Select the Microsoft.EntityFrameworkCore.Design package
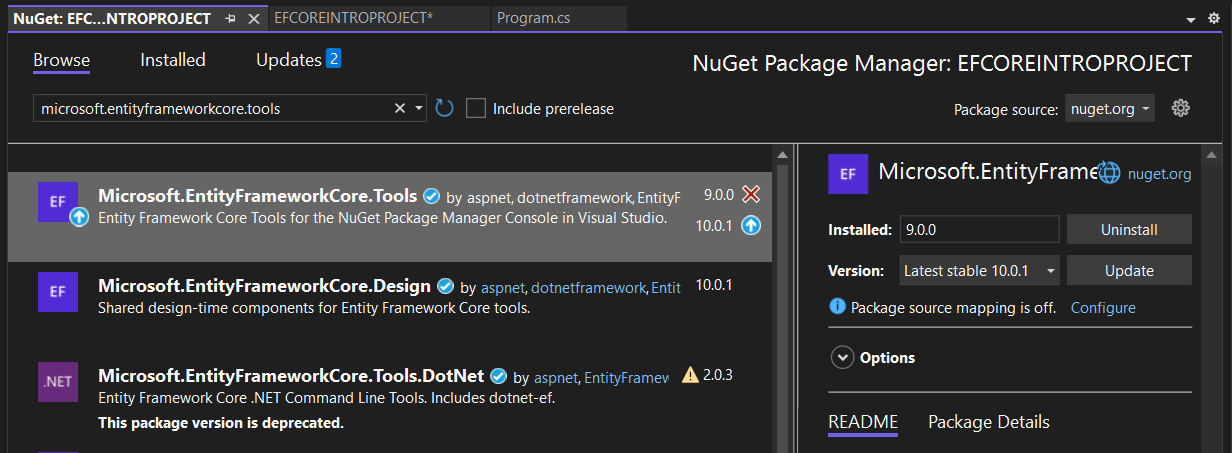Screen dimensions: 1232x453 (264, 286)
